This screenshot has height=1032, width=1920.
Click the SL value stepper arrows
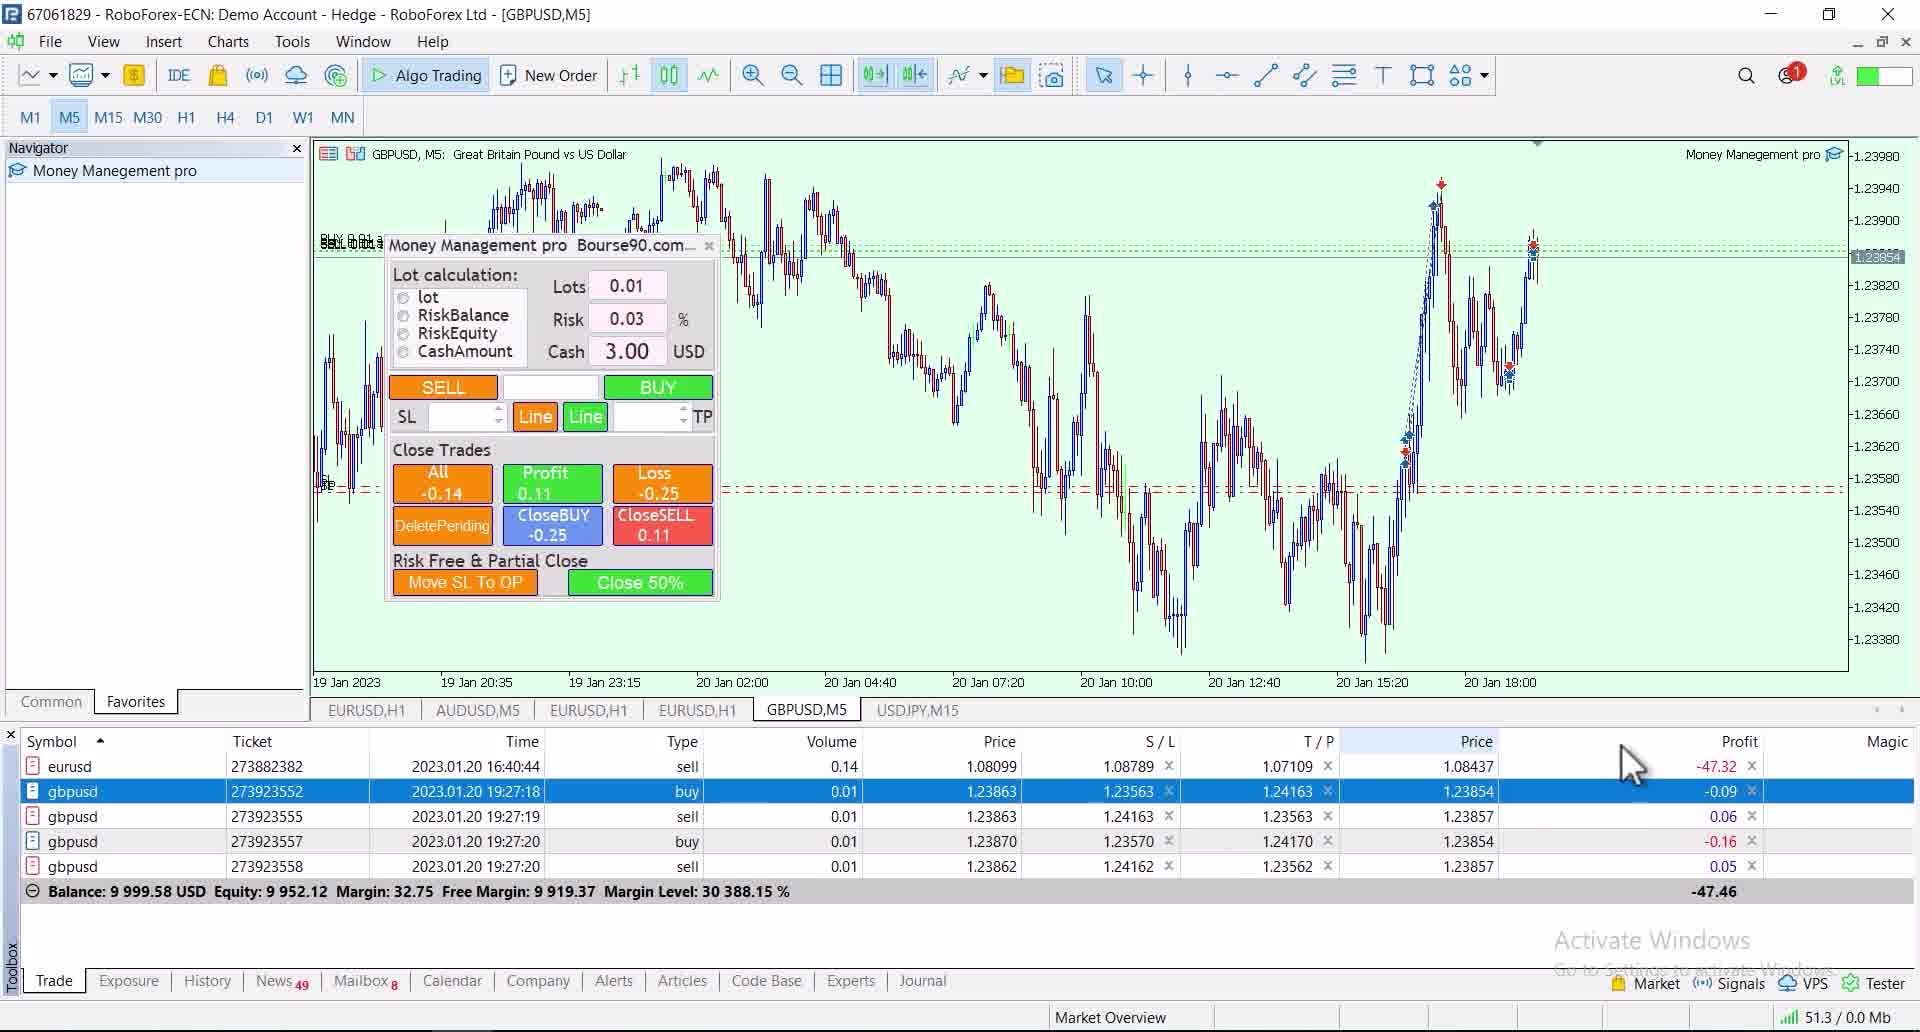click(498, 416)
